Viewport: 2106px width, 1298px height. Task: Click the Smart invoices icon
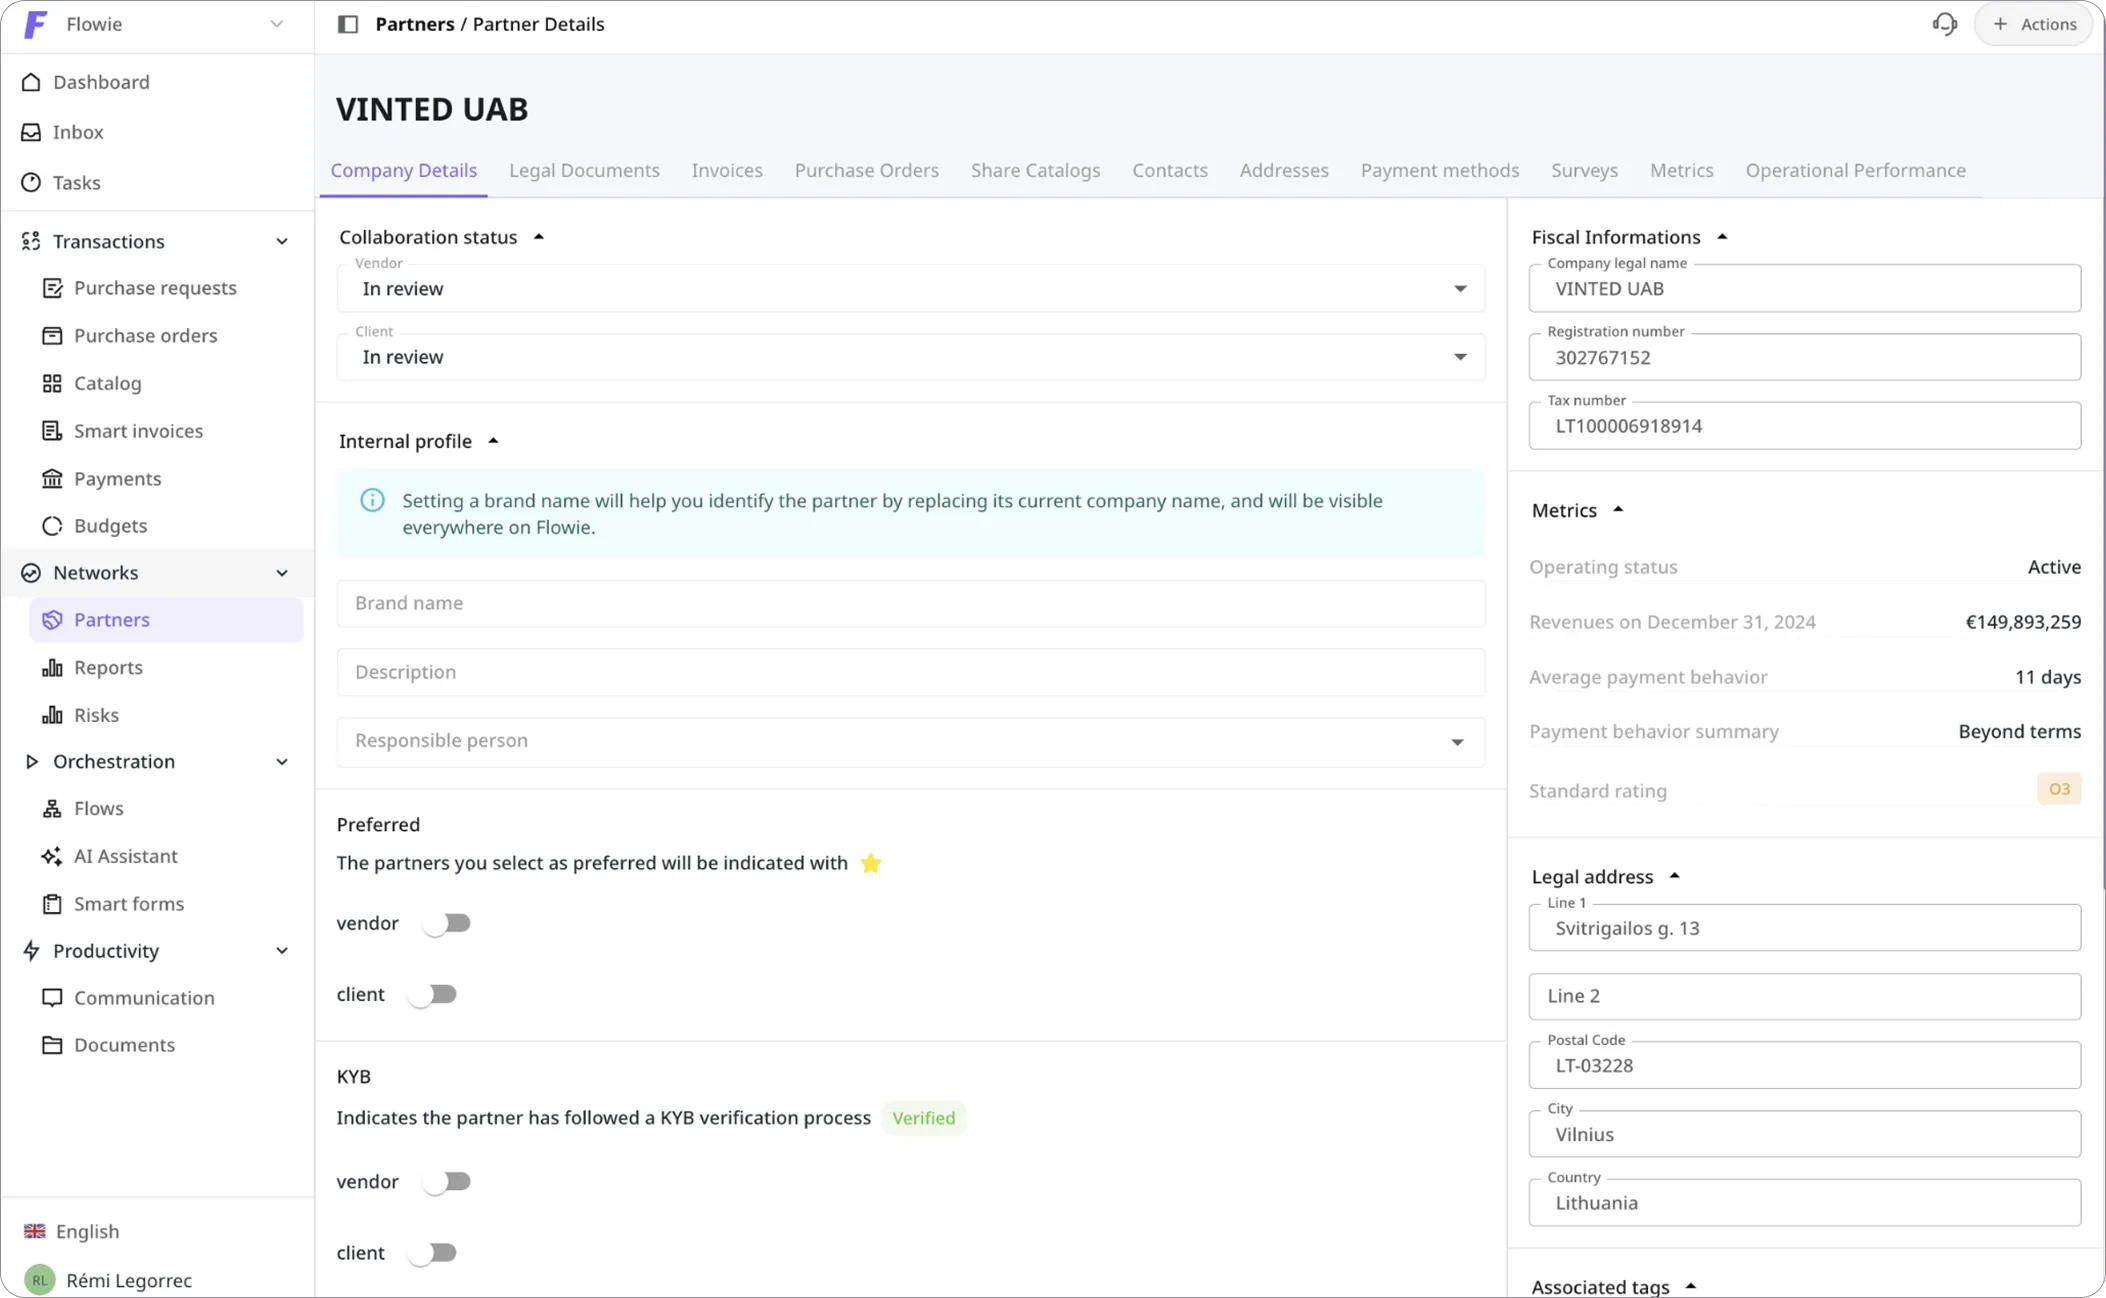pos(52,431)
